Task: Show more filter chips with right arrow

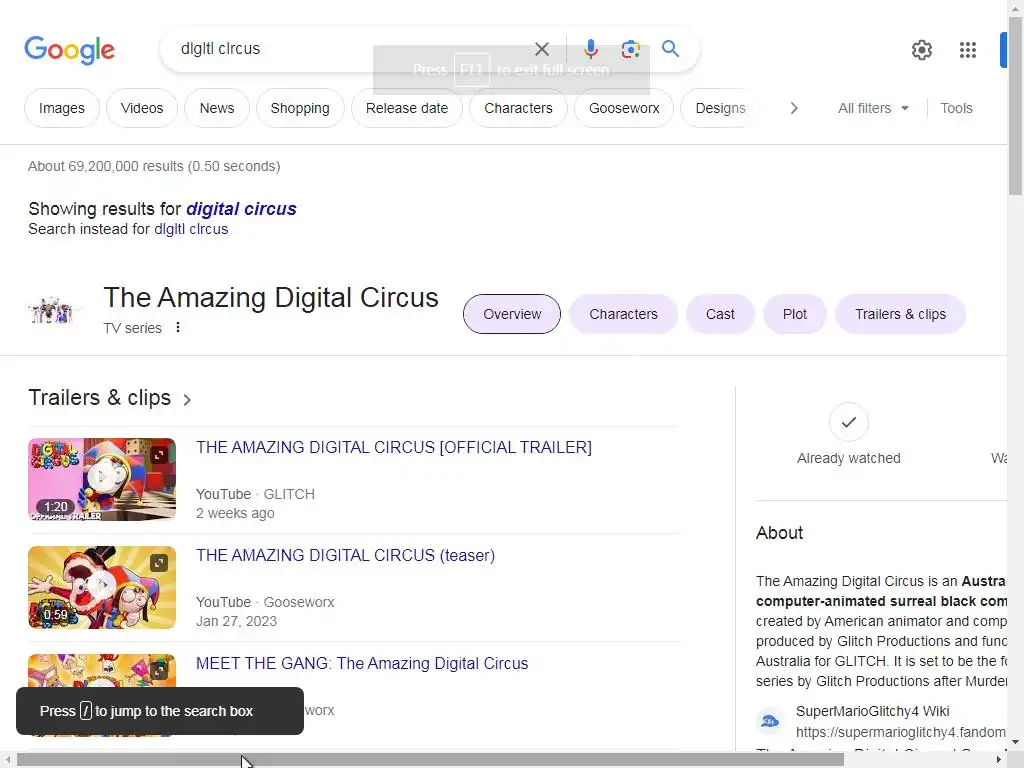Action: [x=793, y=108]
